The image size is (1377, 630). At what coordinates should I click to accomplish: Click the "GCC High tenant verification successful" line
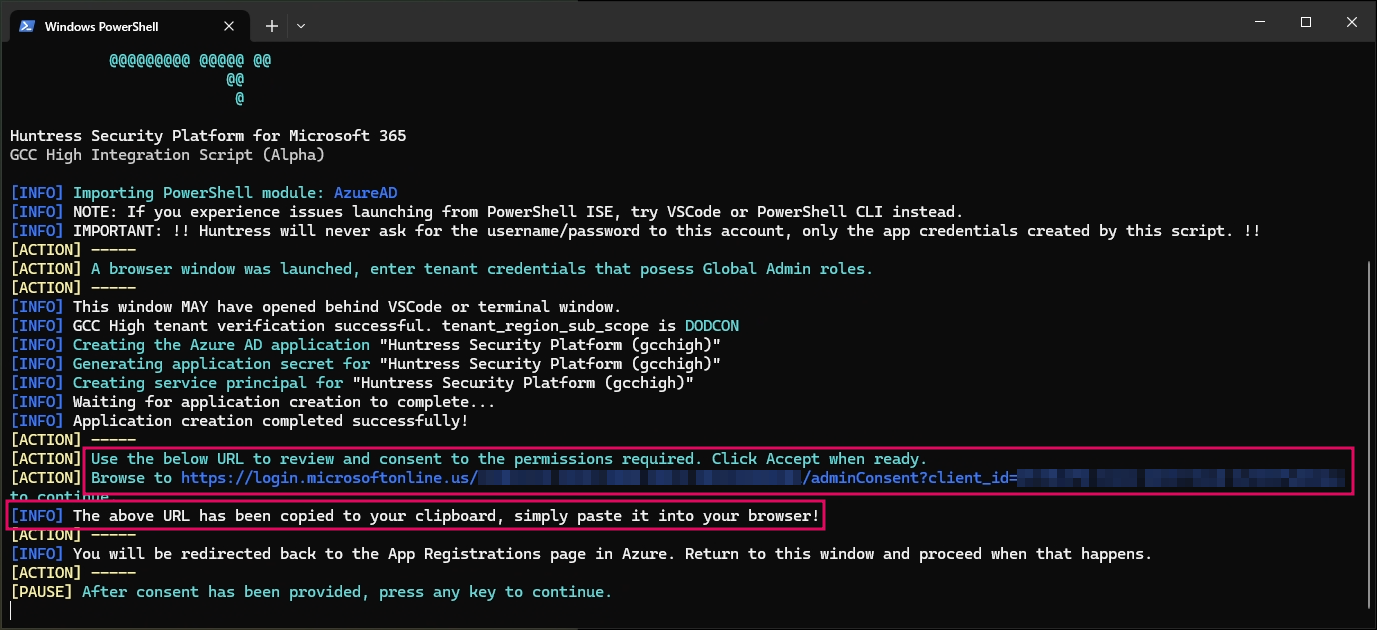click(374, 326)
